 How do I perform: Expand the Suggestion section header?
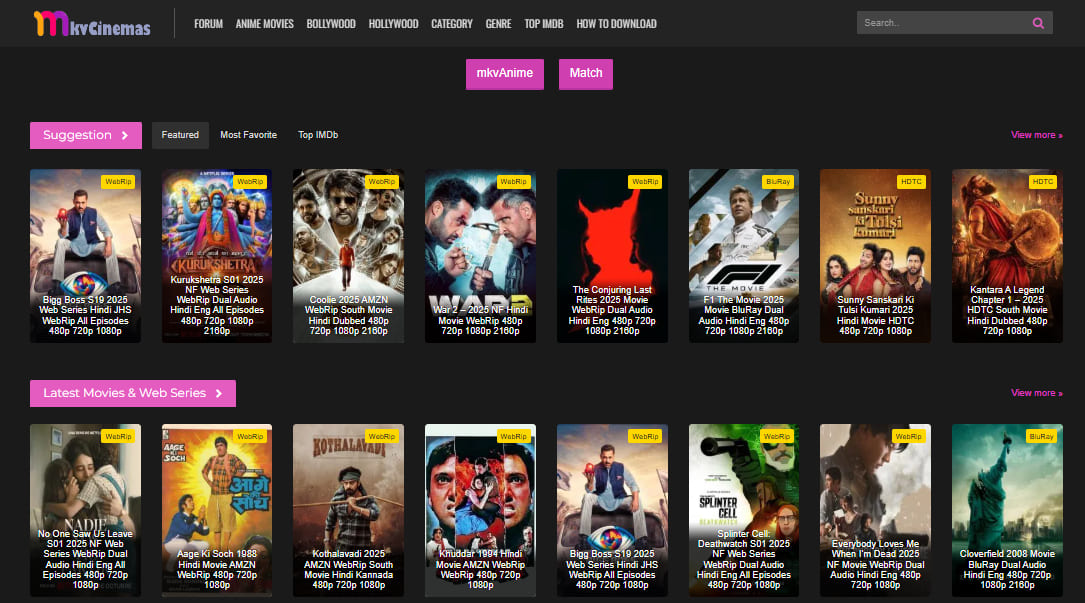click(85, 135)
